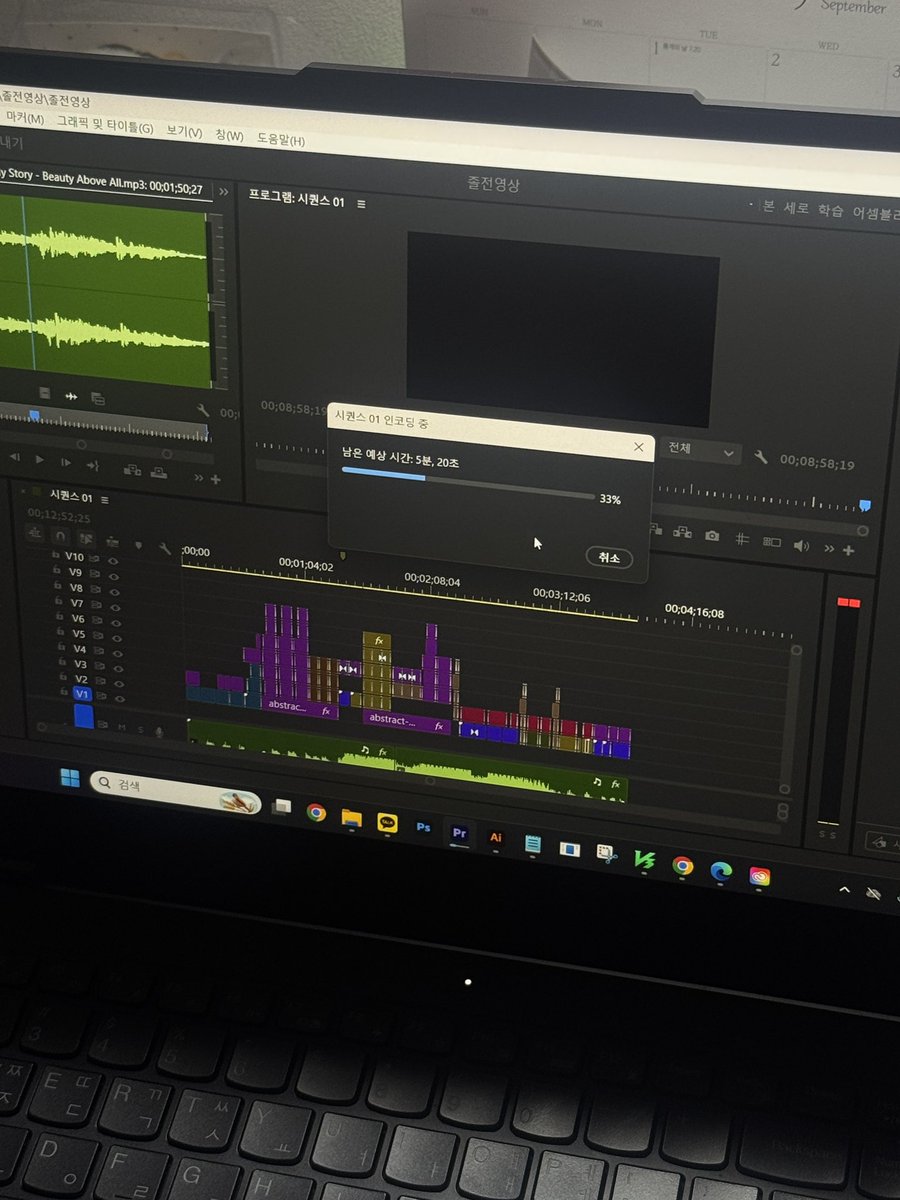Open the 전체 playback resolution dropdown
Screen dimensions: 900x1200
(x=703, y=450)
